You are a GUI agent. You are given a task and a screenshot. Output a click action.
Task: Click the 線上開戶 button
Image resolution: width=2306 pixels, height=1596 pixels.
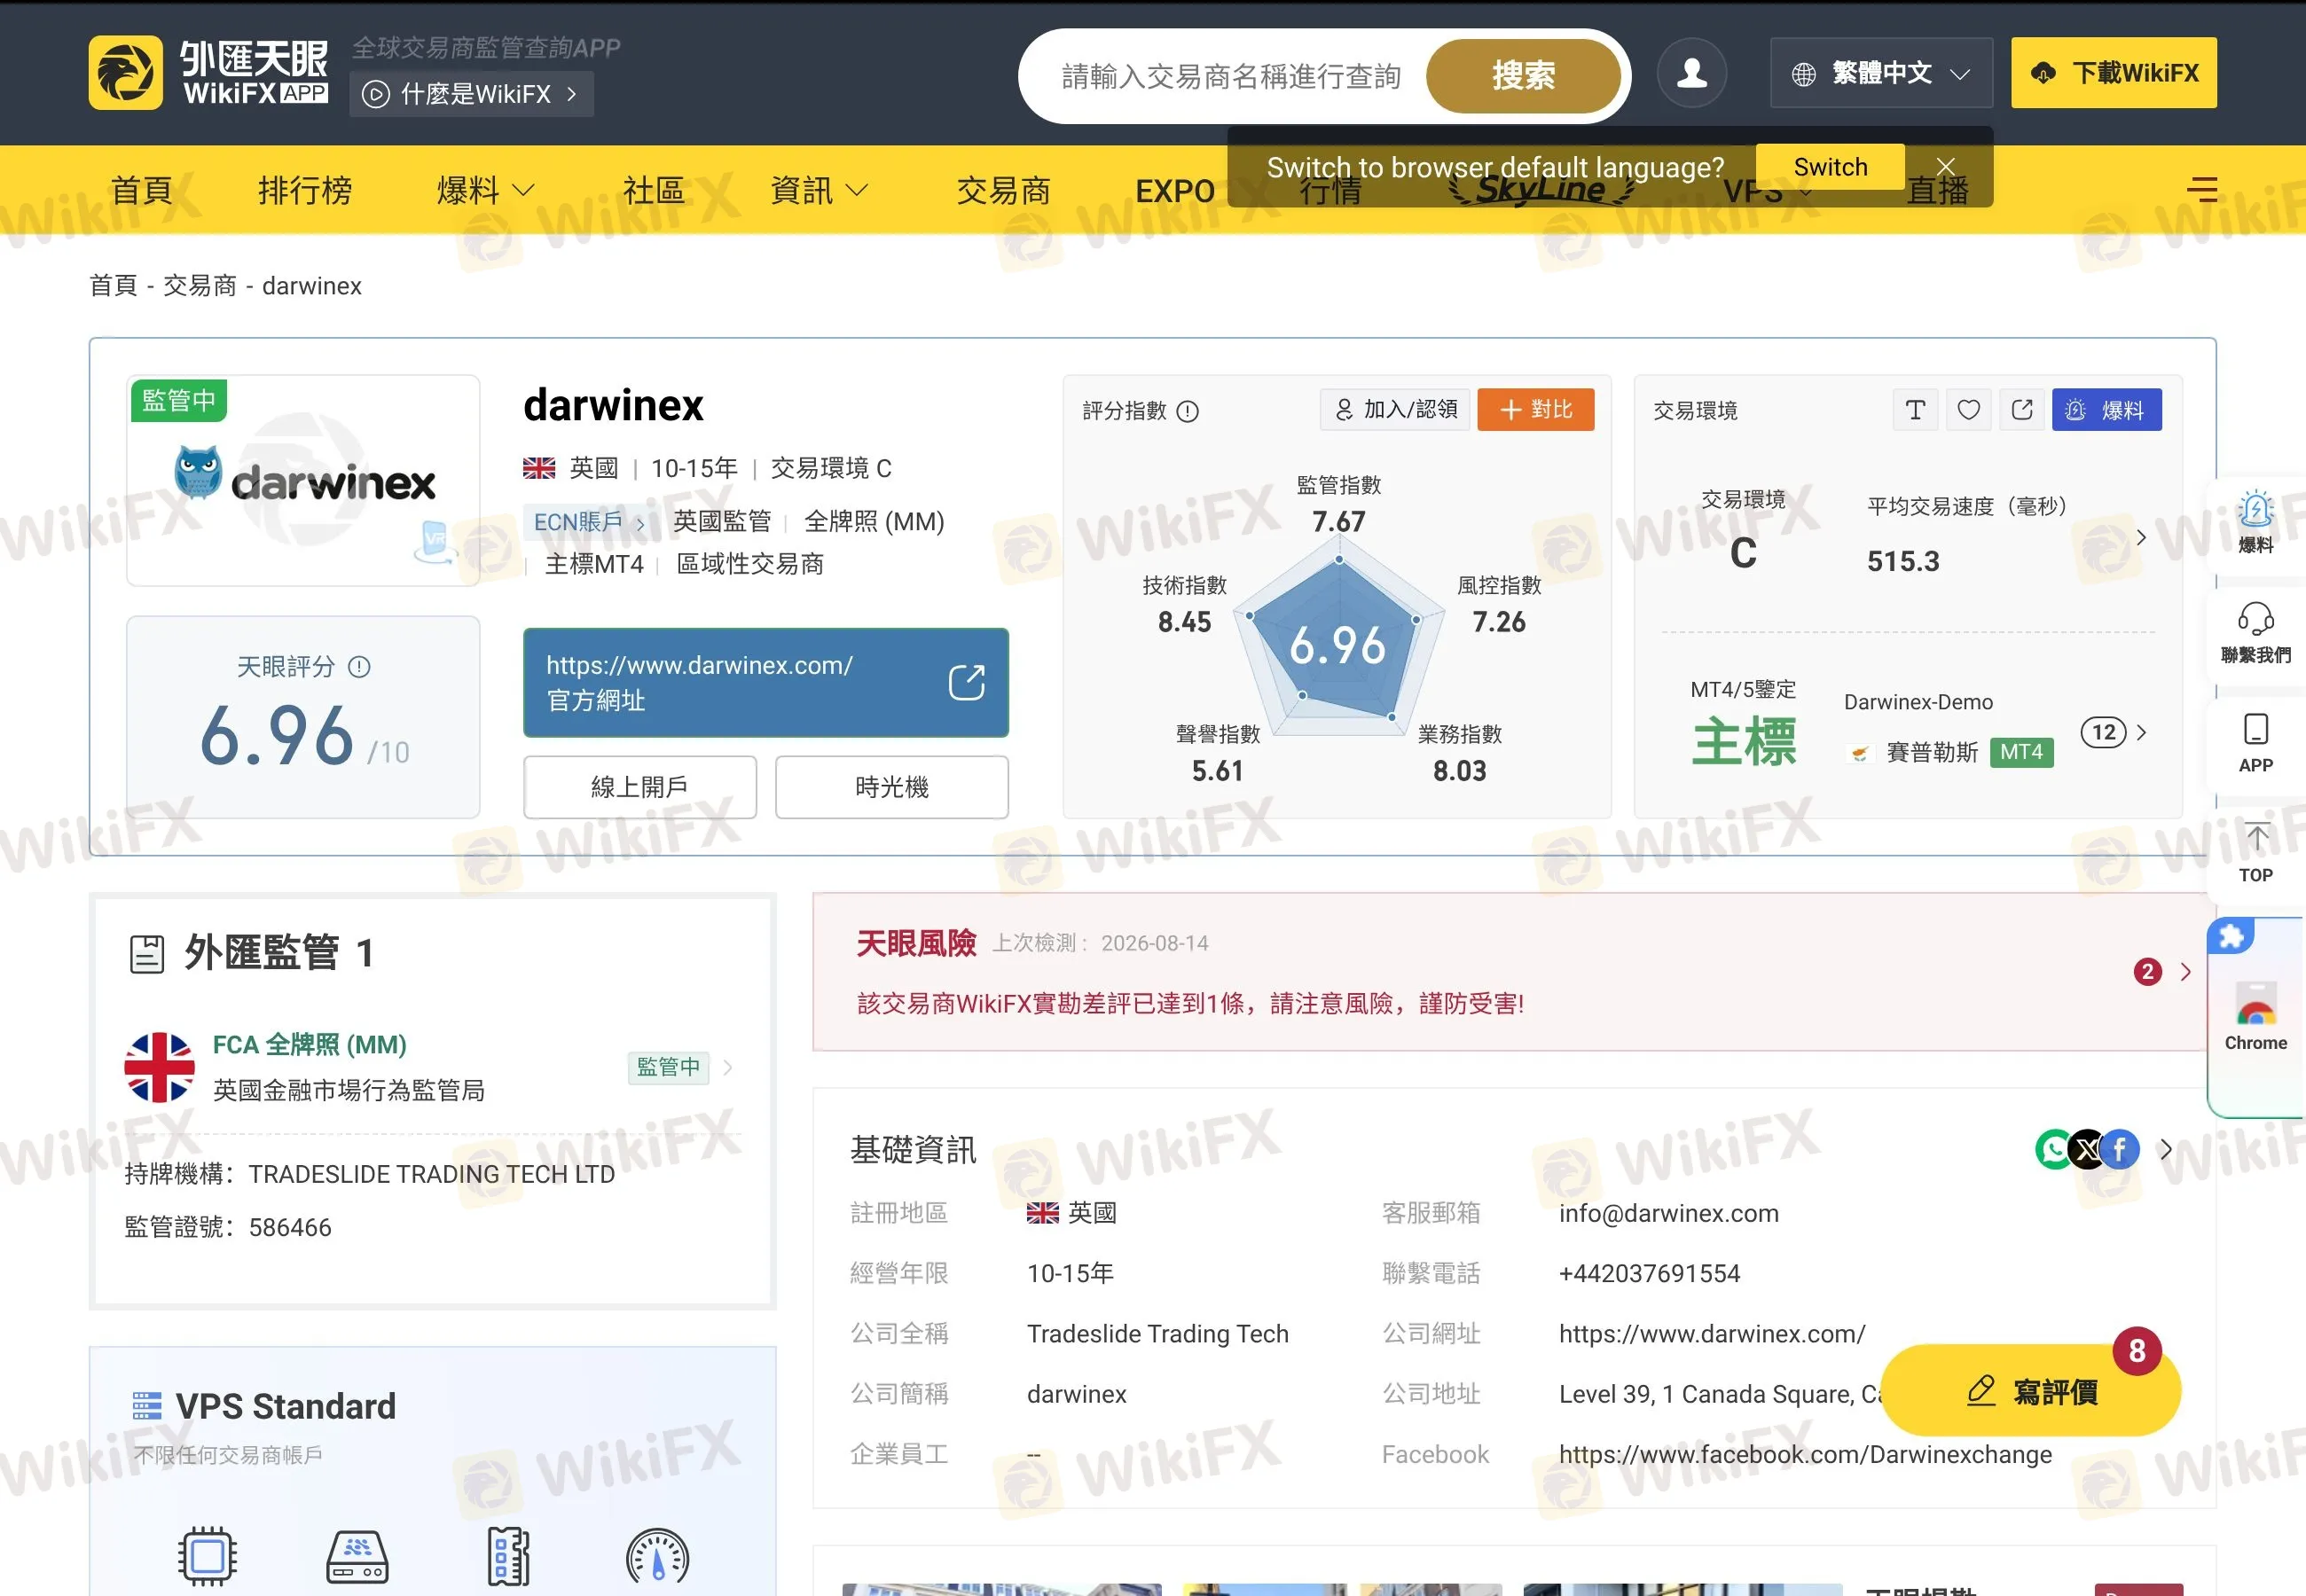tap(640, 787)
